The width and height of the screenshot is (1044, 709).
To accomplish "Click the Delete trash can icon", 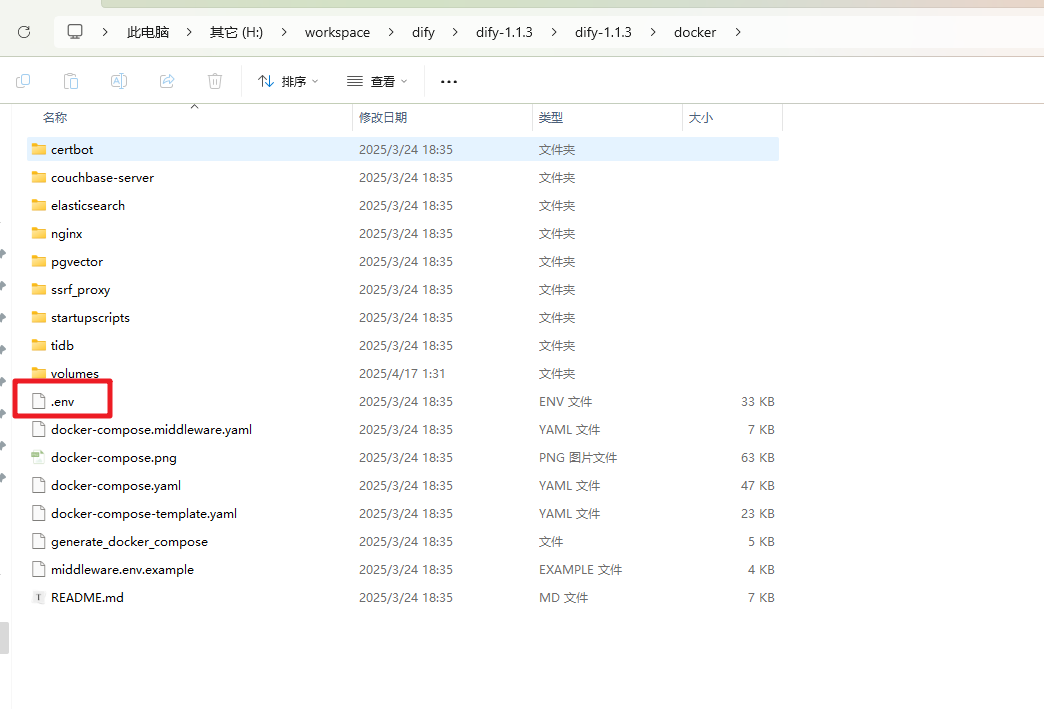I will (215, 81).
